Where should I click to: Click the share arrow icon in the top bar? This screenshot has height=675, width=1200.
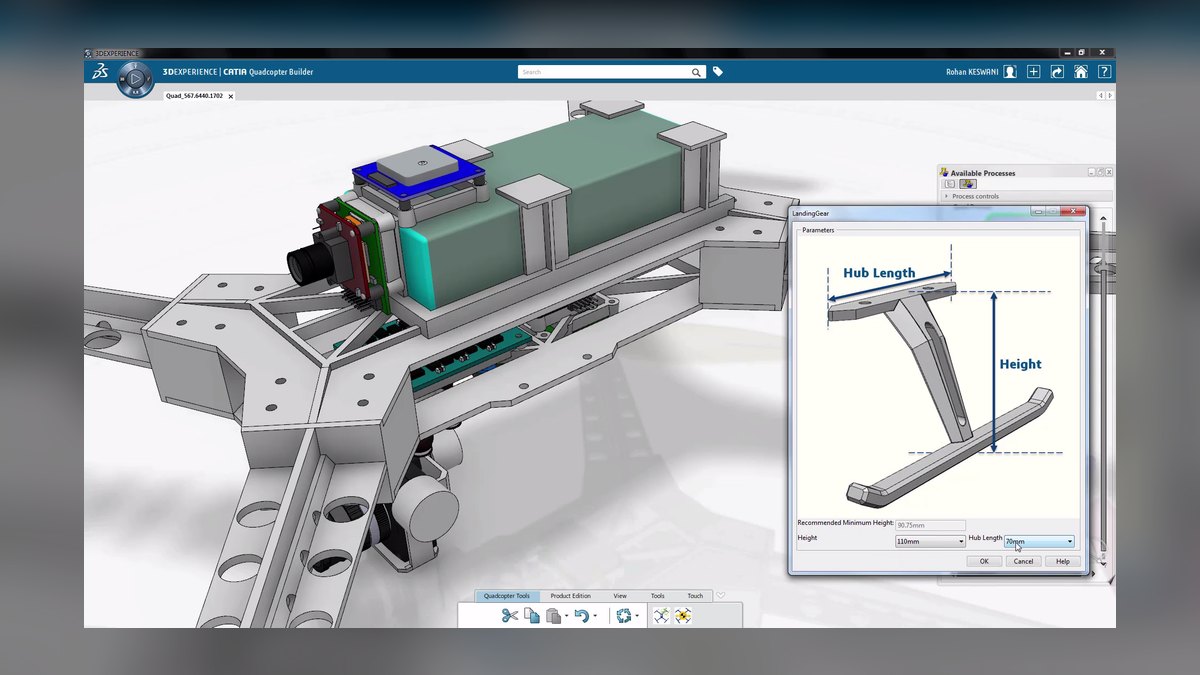point(1057,72)
